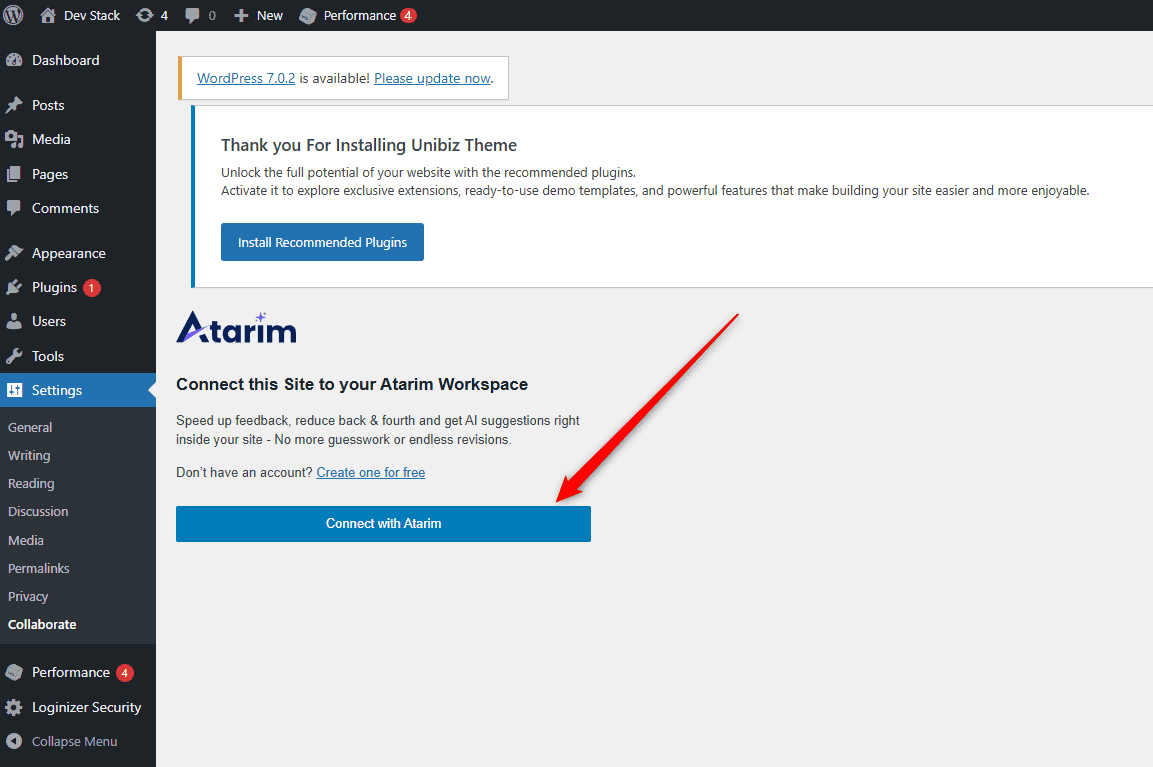The height and width of the screenshot is (767, 1153).
Task: Open the Users menu label
Action: (49, 321)
